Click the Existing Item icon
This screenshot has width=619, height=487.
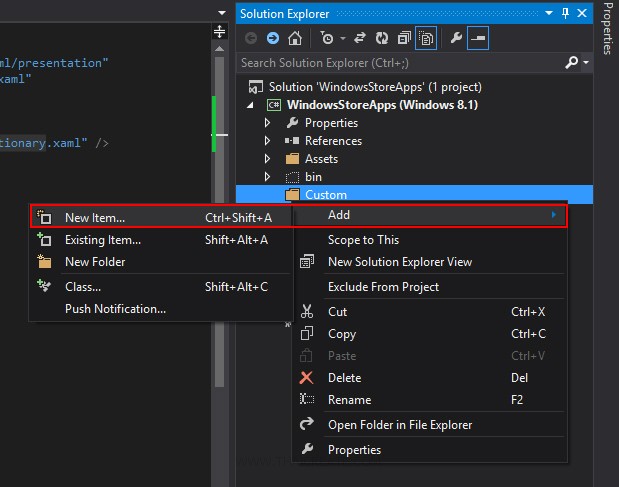coord(44,239)
